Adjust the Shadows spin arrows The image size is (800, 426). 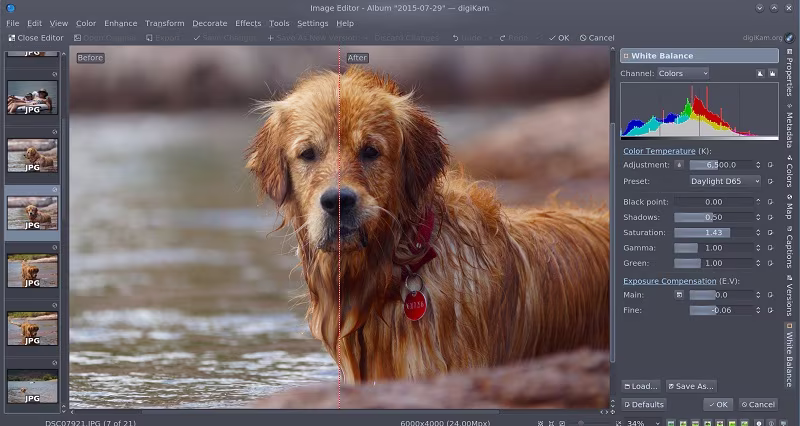pyautogui.click(x=758, y=217)
